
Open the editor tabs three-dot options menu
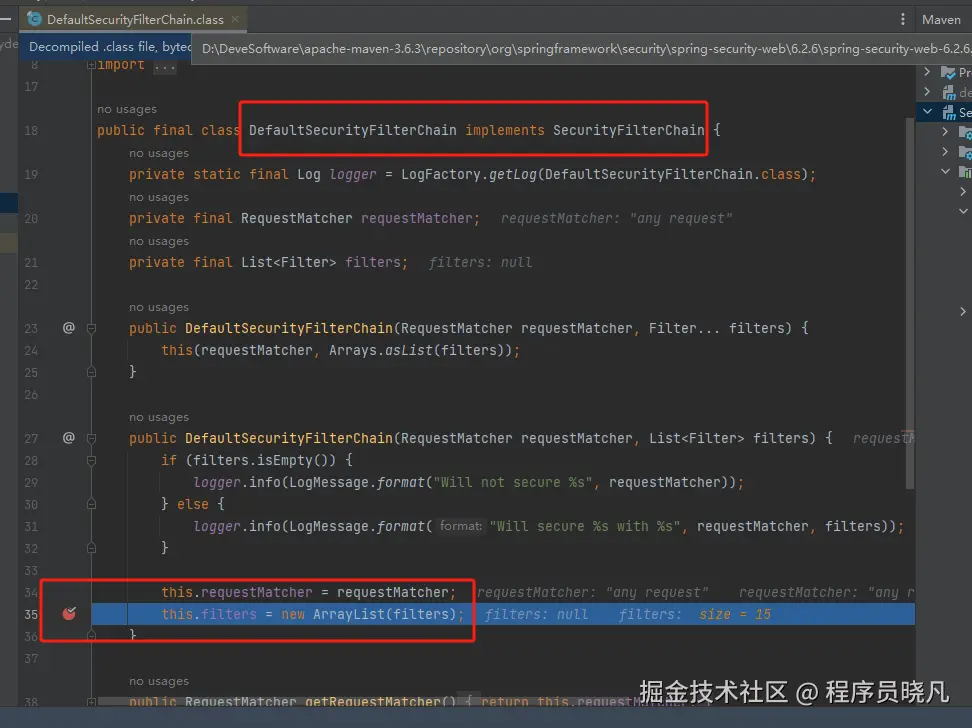903,19
